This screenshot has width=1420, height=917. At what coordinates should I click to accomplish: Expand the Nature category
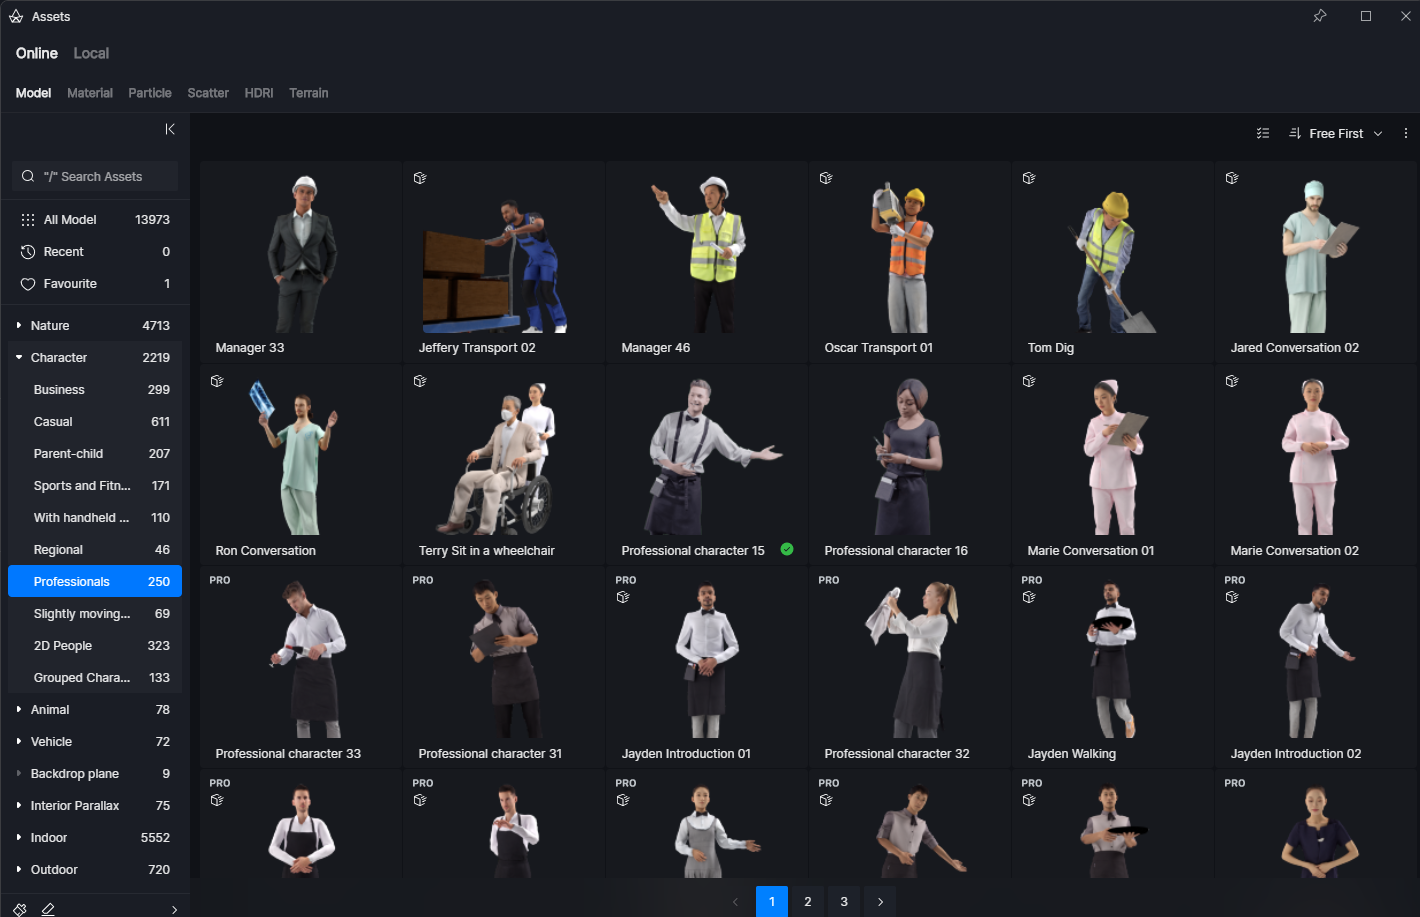pyautogui.click(x=19, y=325)
